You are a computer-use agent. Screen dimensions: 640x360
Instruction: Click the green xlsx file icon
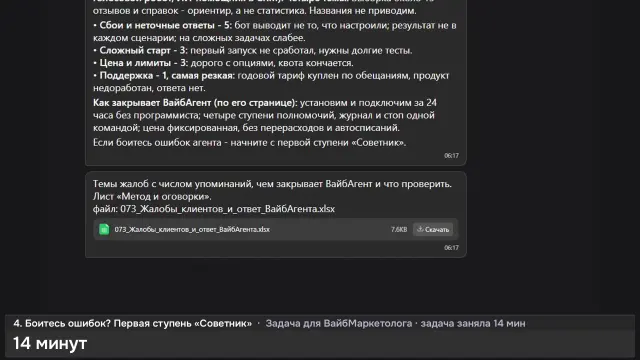tap(104, 229)
